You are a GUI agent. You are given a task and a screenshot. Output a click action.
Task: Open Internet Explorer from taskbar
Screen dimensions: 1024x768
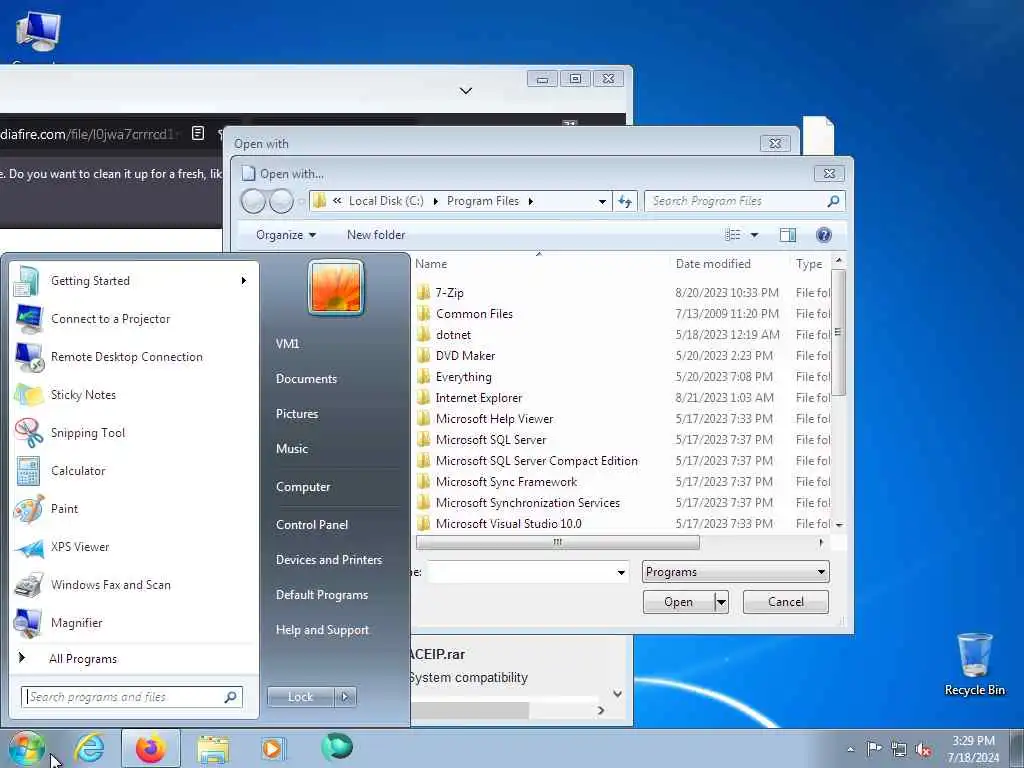89,748
